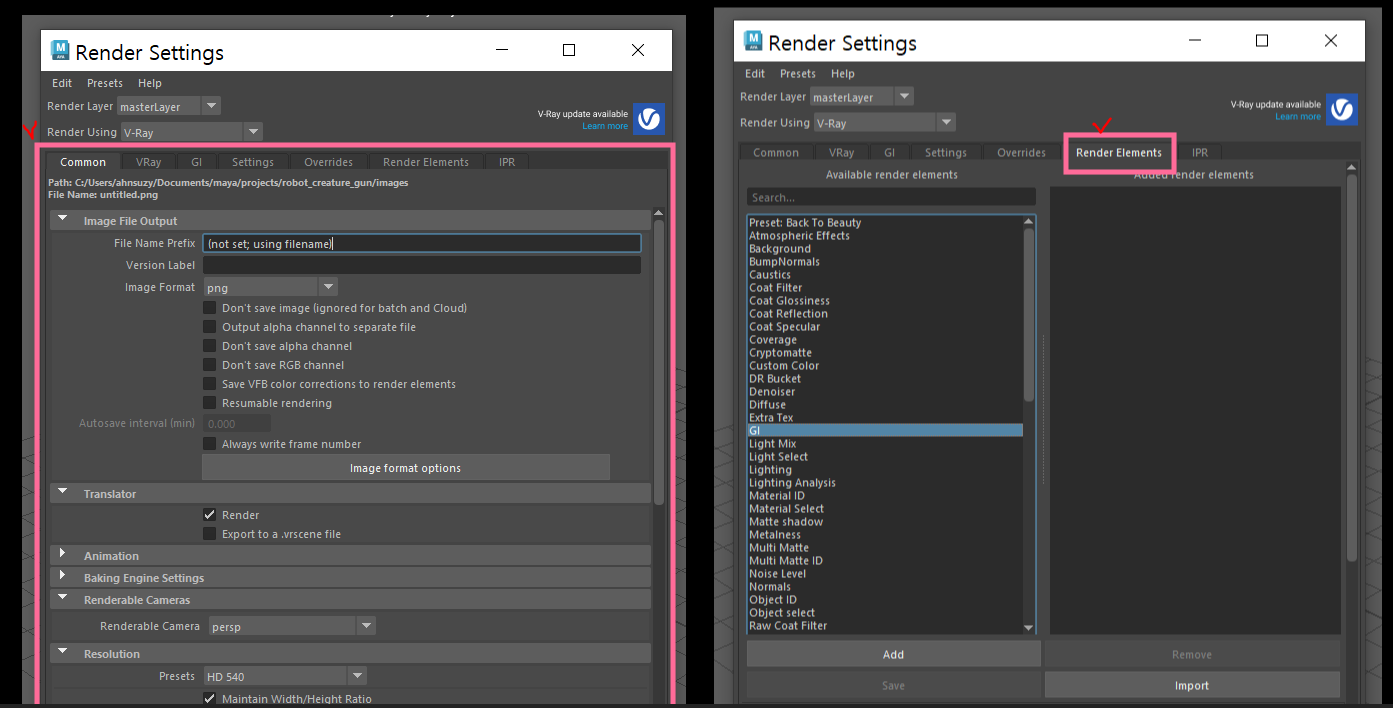Collapse Renderable Cameras section
1393x708 pixels.
[x=63, y=599]
